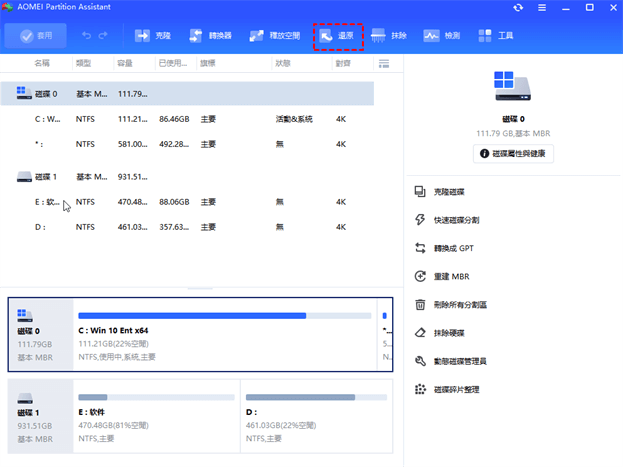Click the 磁碟 1 icon in list row

click(24, 176)
